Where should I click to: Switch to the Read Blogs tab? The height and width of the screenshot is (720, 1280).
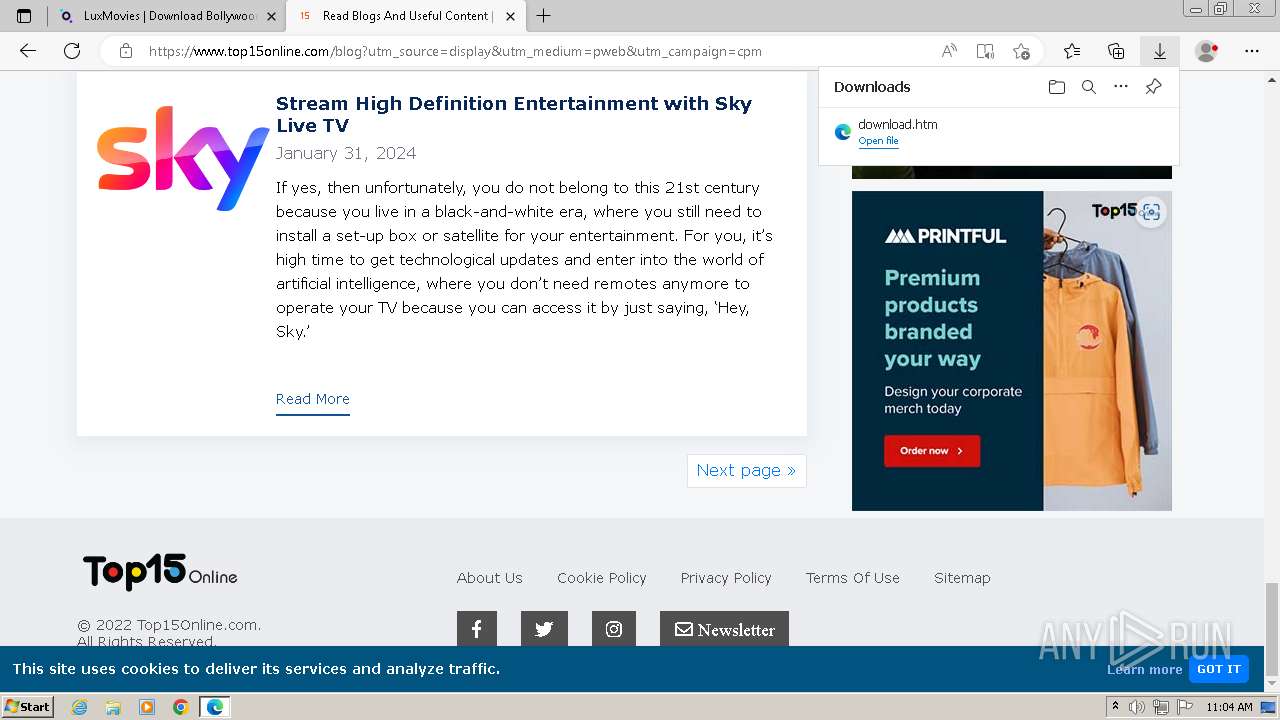405,16
